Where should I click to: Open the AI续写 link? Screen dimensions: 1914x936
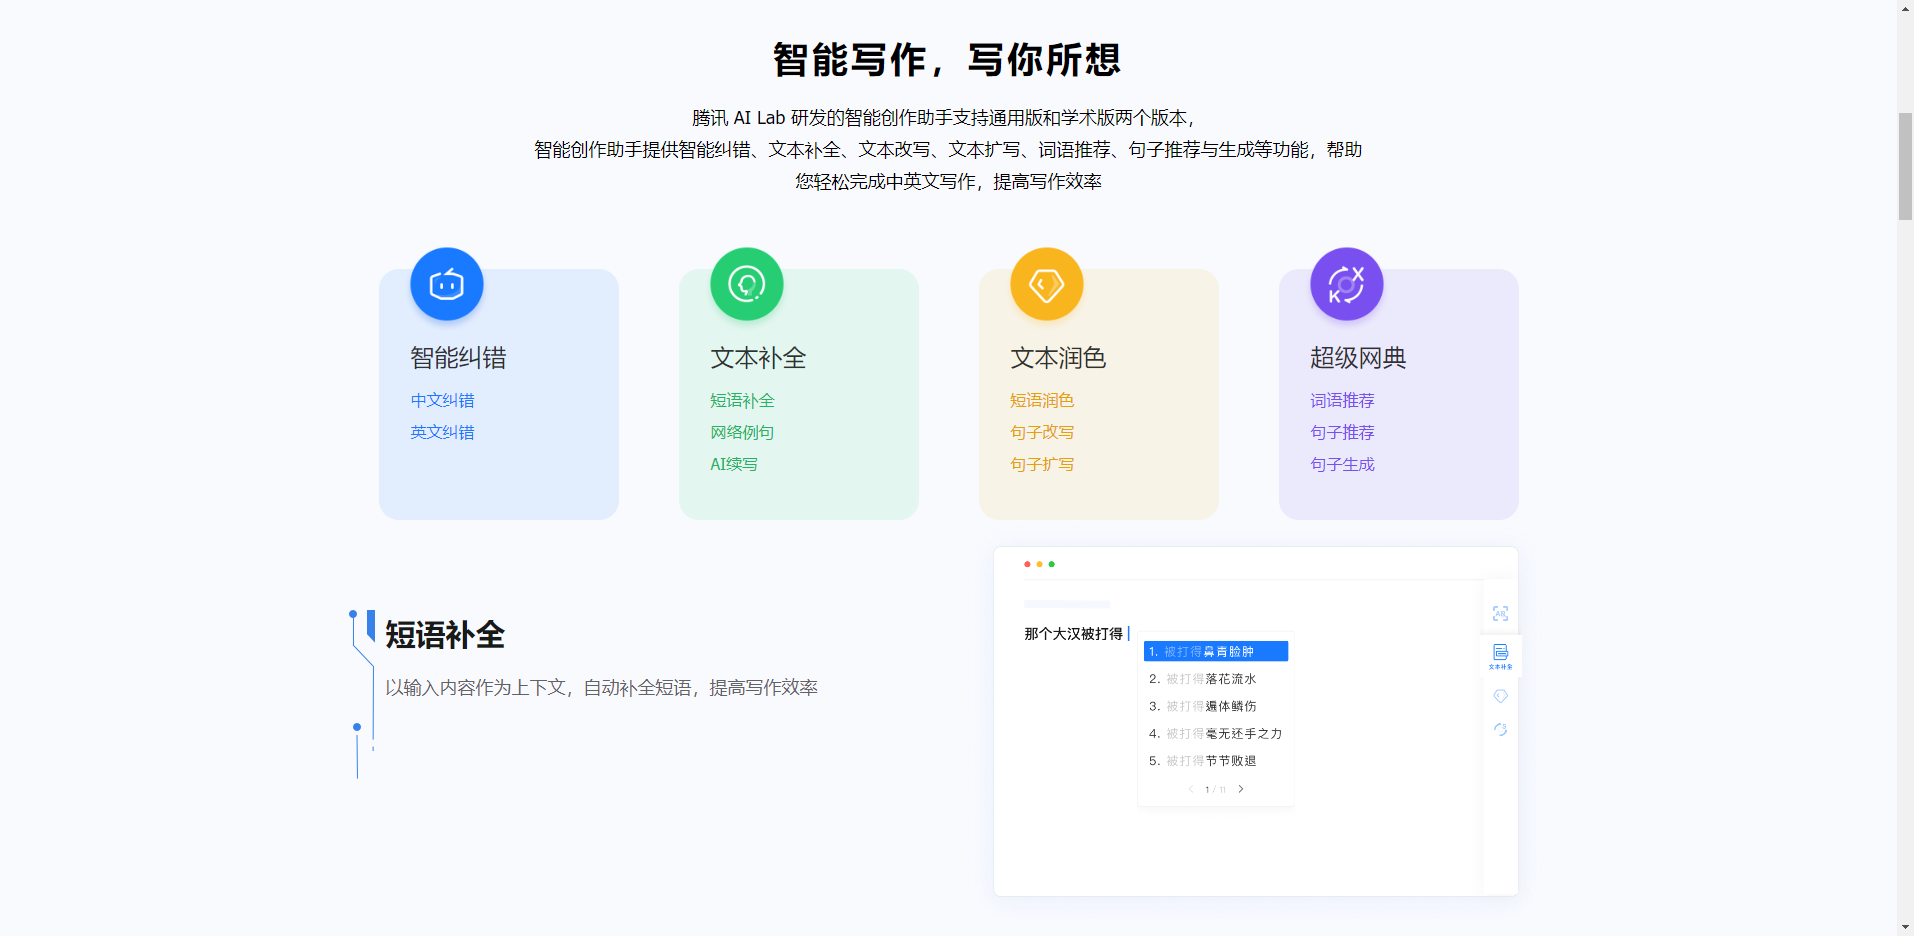(x=734, y=464)
